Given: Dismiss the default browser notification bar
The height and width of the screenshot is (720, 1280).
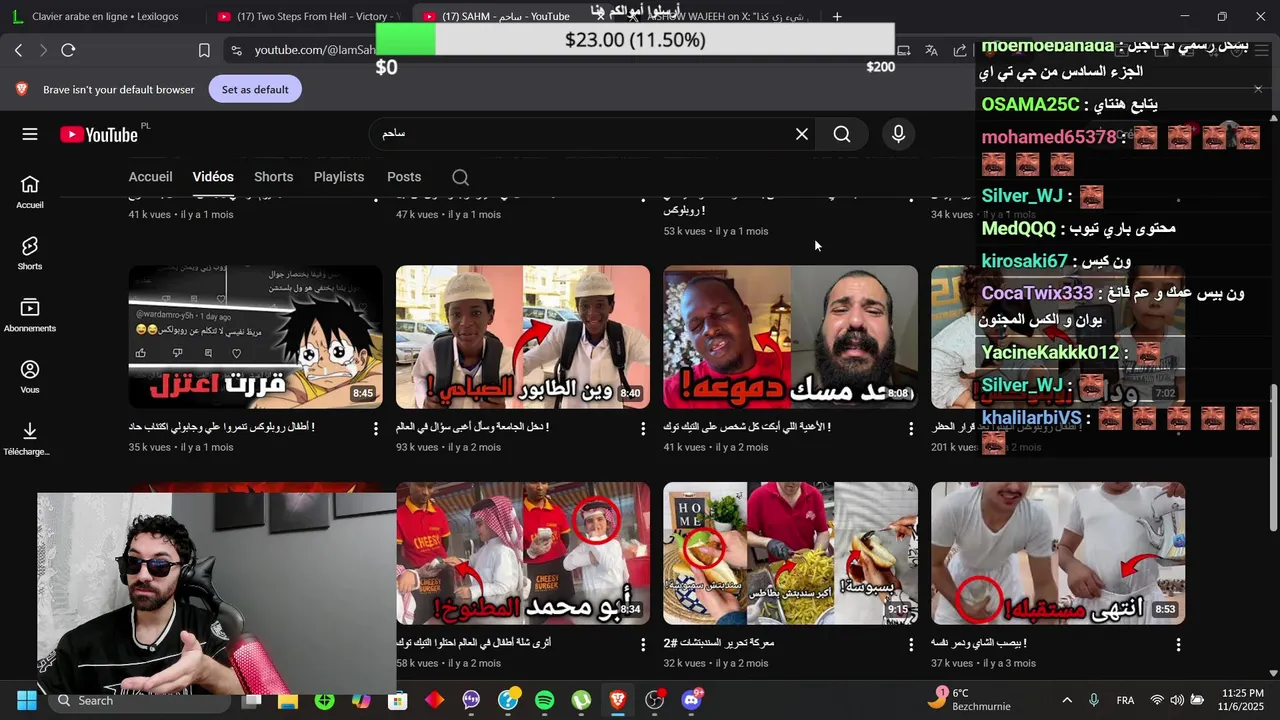Looking at the screenshot, I should click(x=1258, y=89).
